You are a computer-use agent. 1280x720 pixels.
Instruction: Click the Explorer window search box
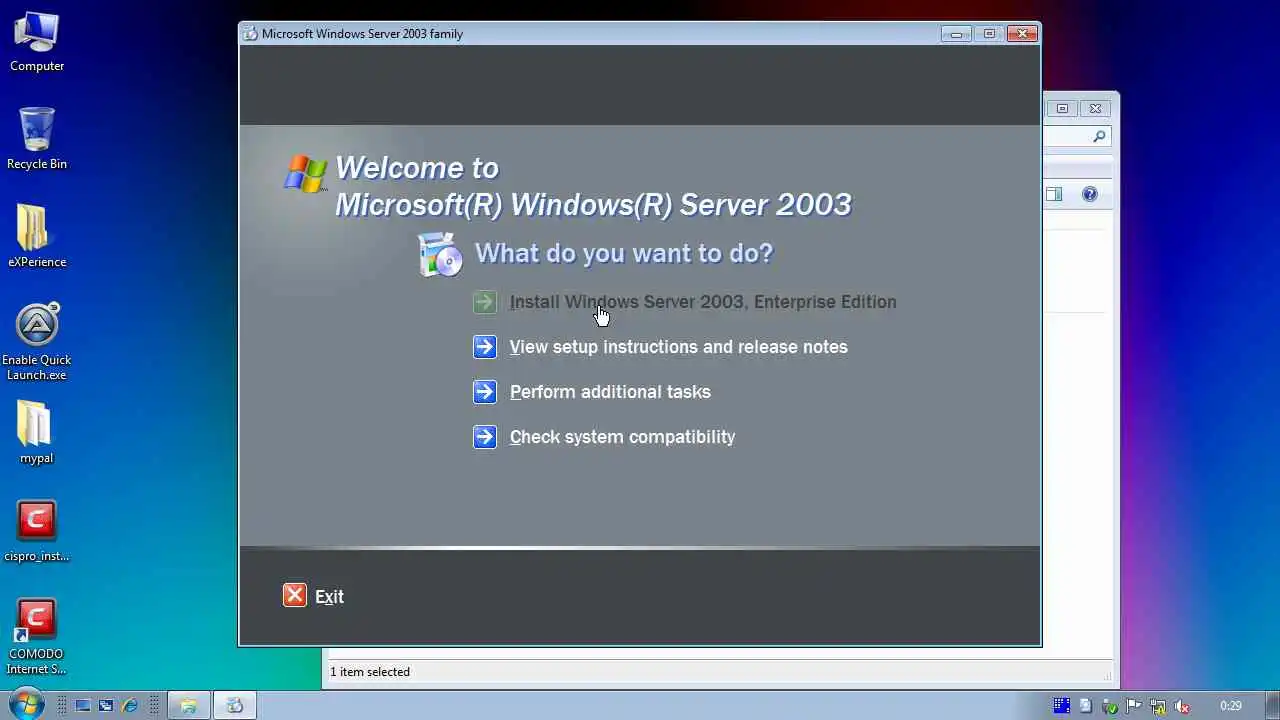point(1077,136)
